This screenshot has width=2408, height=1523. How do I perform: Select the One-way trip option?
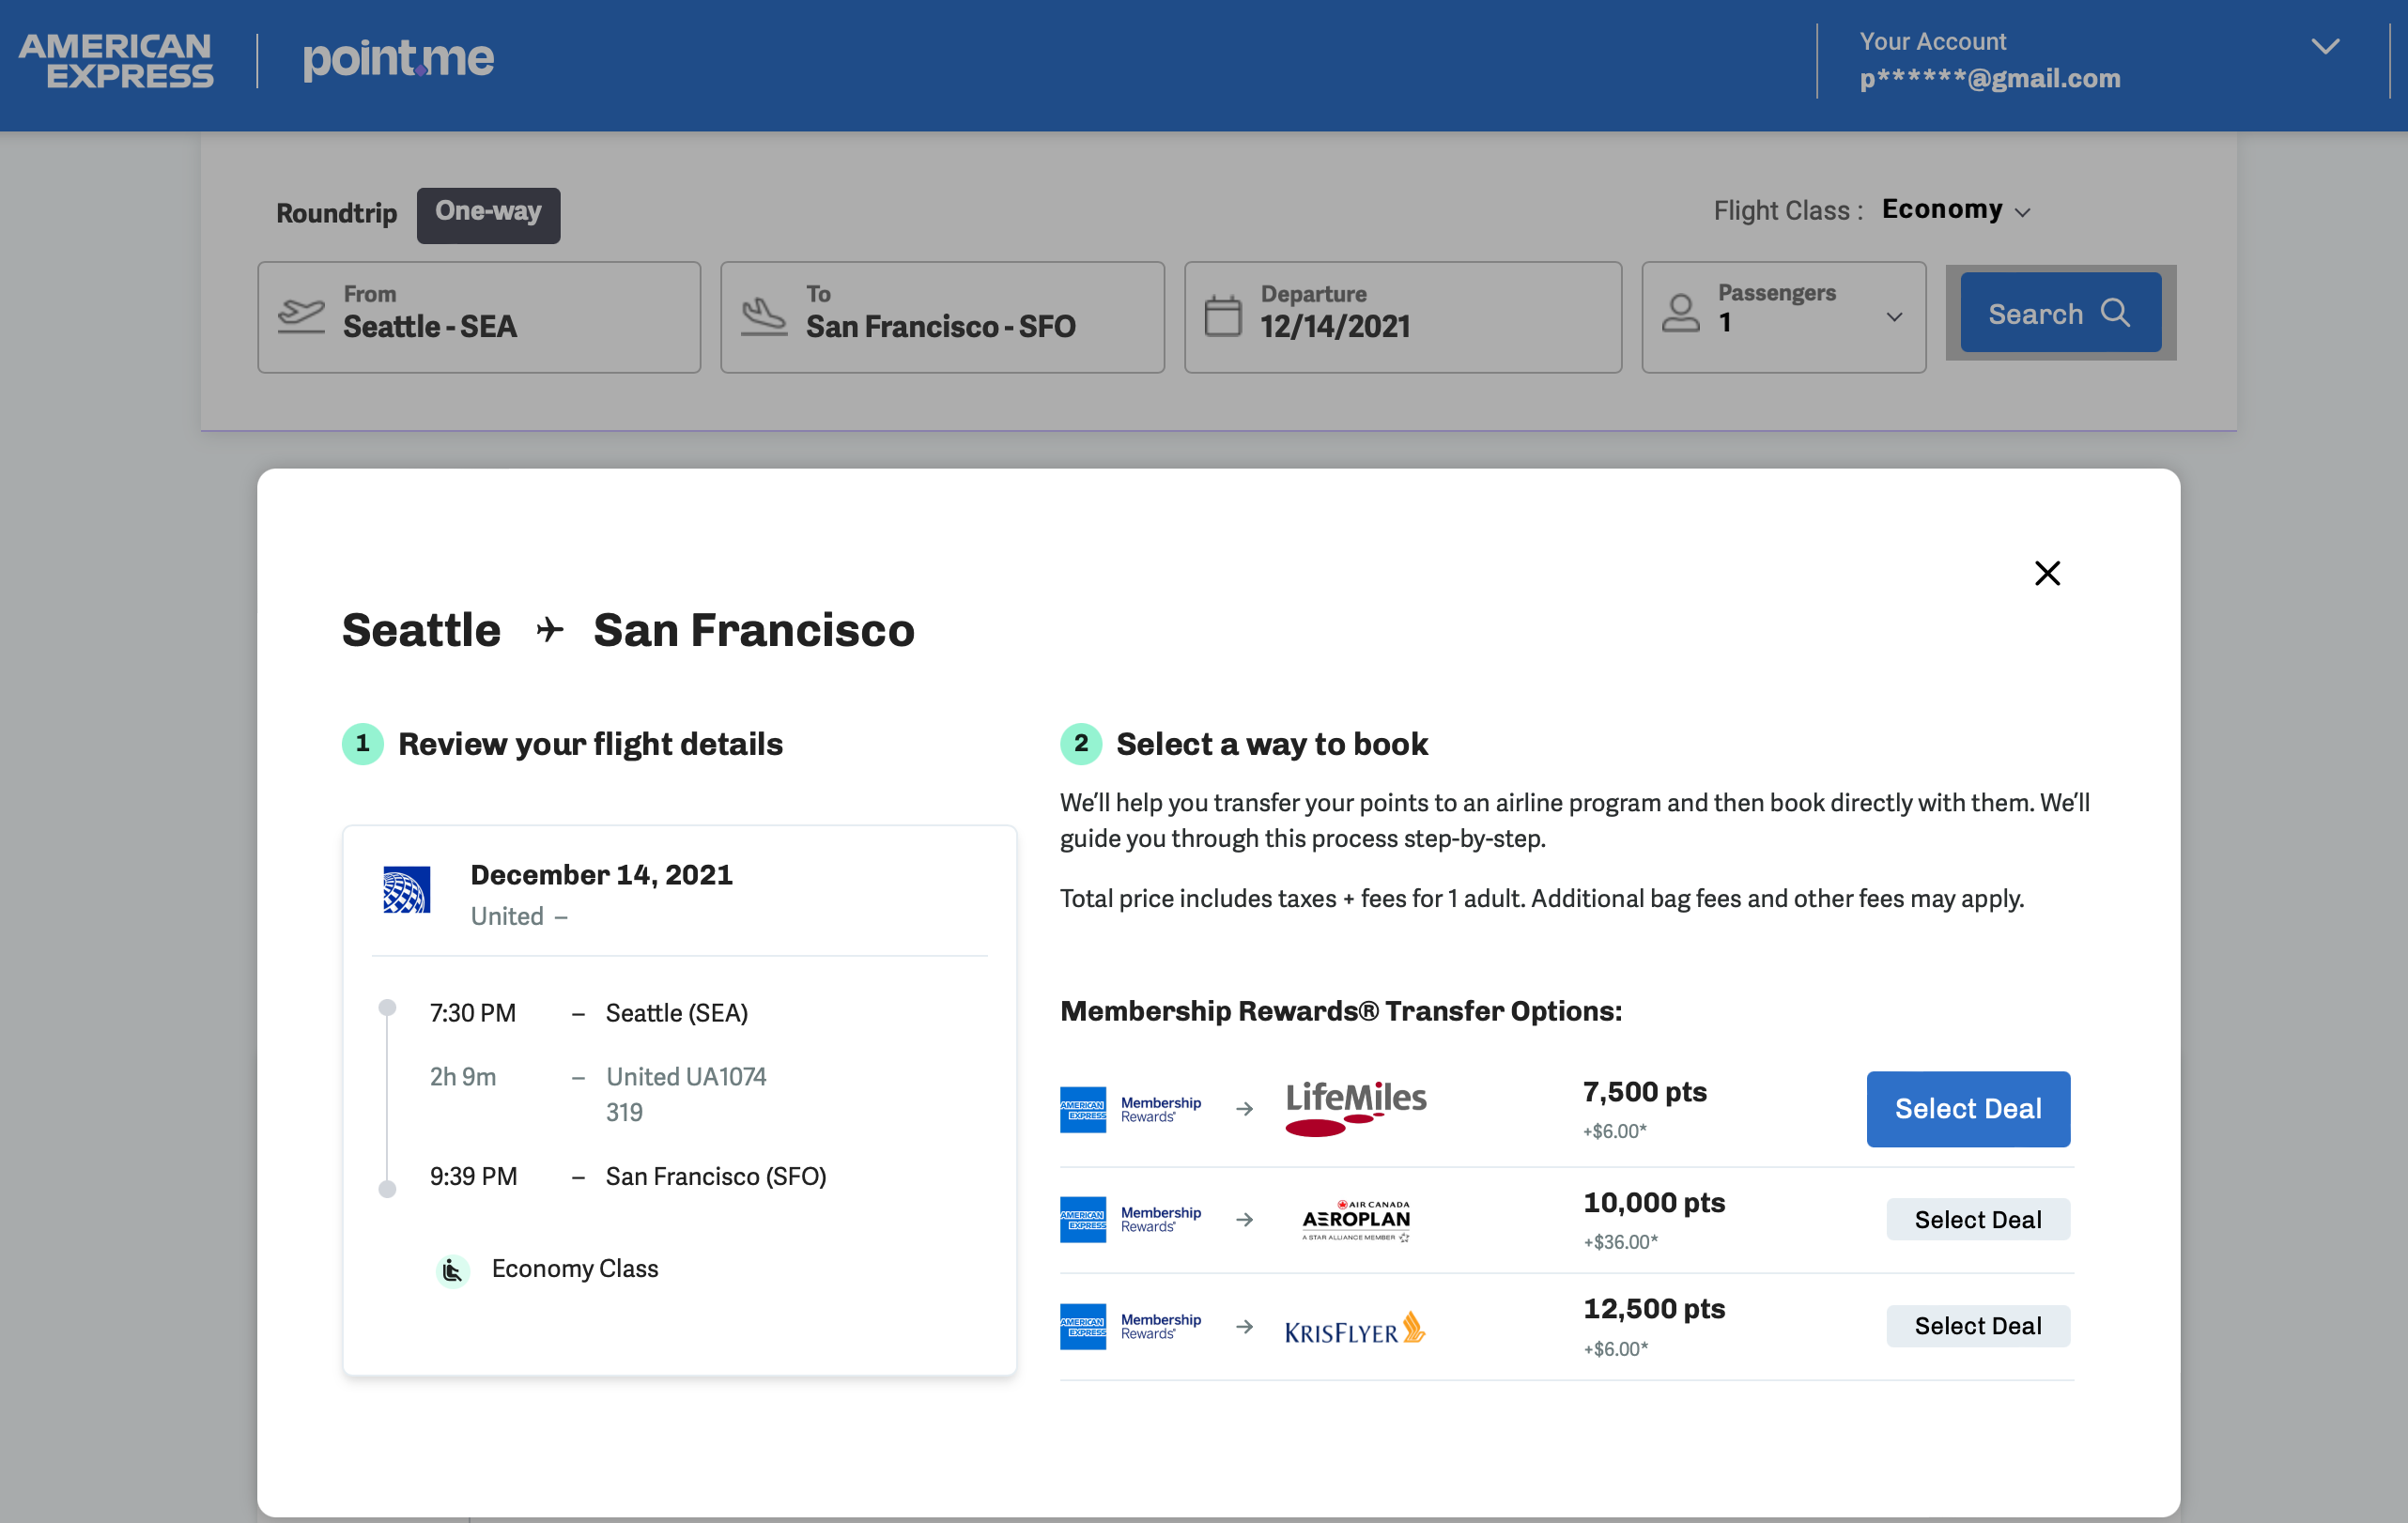point(488,214)
